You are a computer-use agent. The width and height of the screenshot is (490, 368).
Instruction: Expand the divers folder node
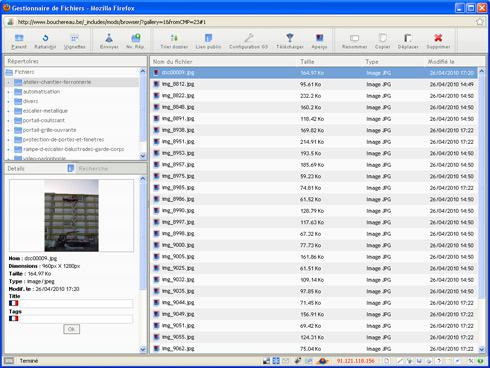[9, 101]
